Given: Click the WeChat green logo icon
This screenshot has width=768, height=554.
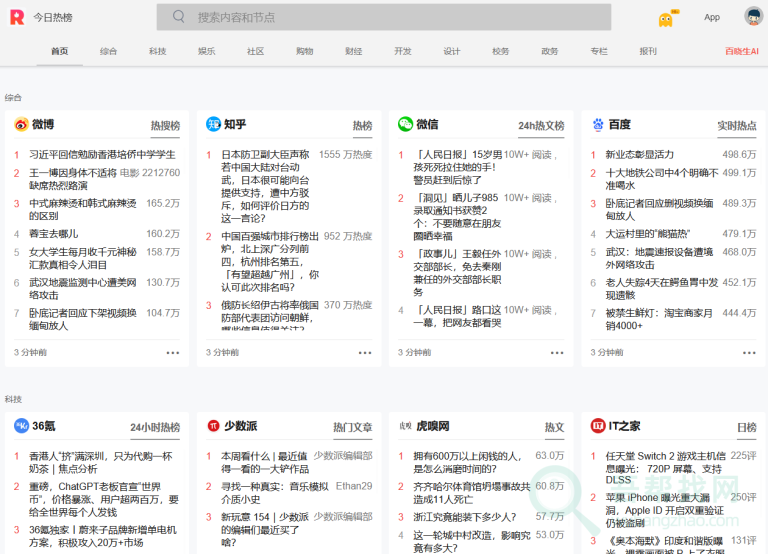Looking at the screenshot, I should click(x=405, y=125).
